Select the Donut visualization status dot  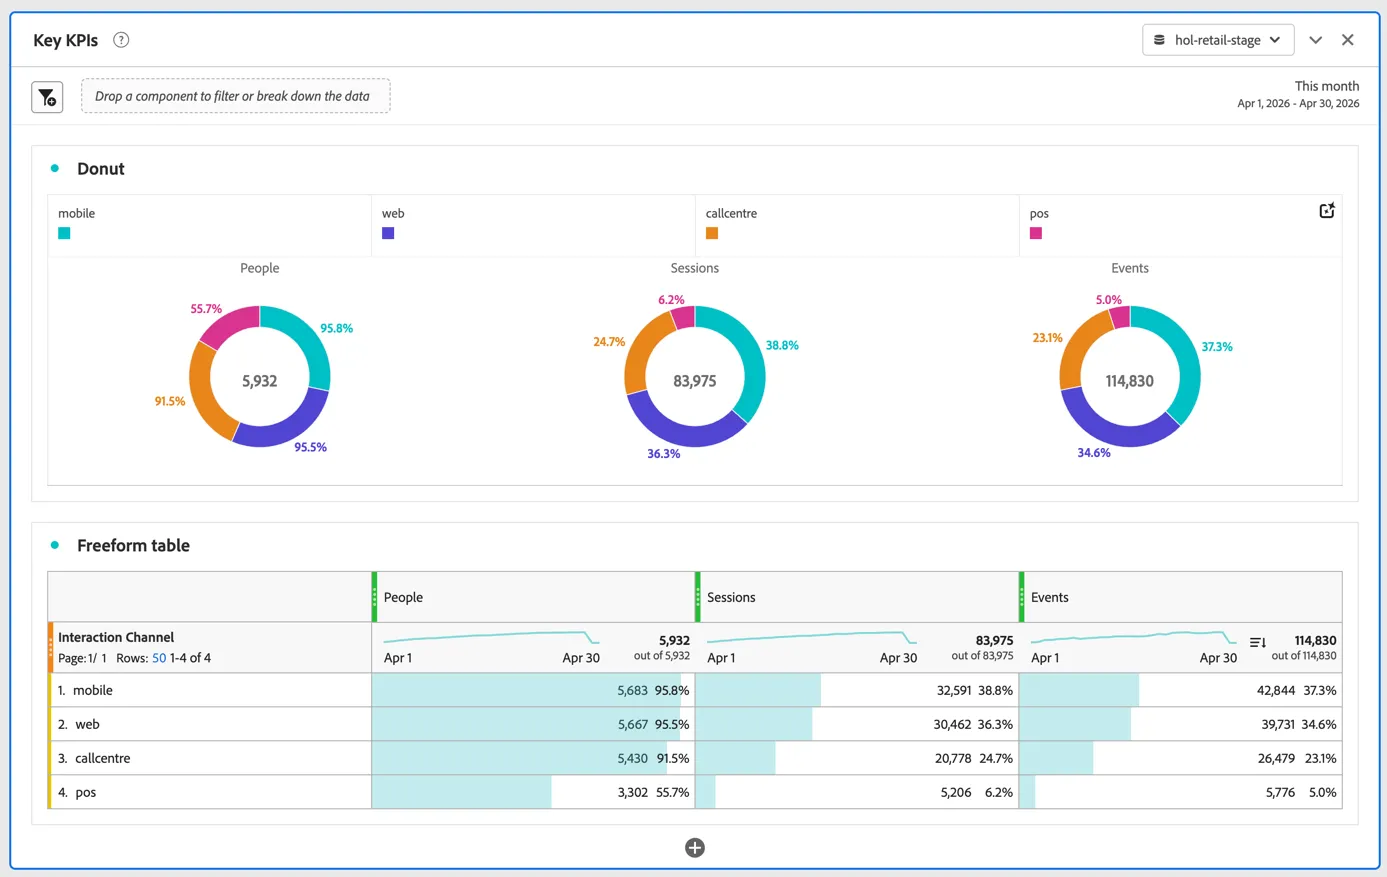tap(55, 168)
